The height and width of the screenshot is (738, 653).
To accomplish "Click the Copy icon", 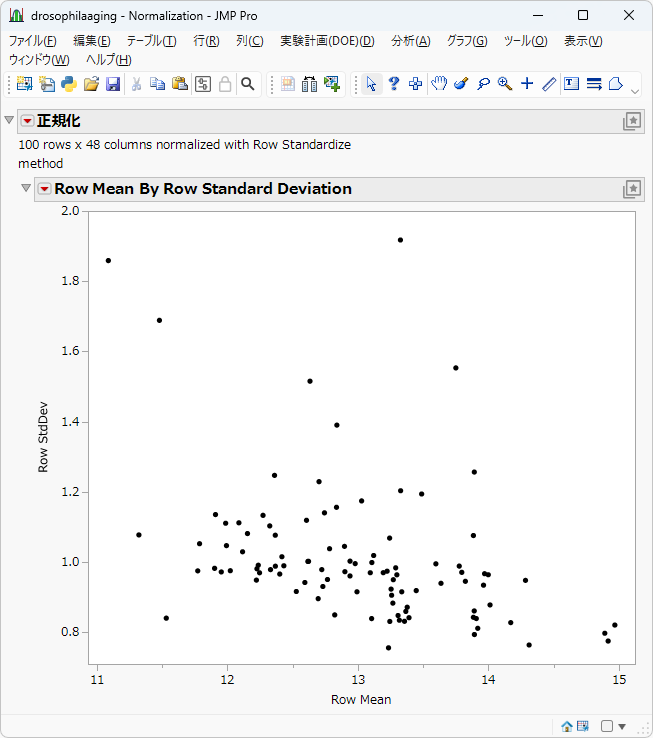I will point(157,84).
